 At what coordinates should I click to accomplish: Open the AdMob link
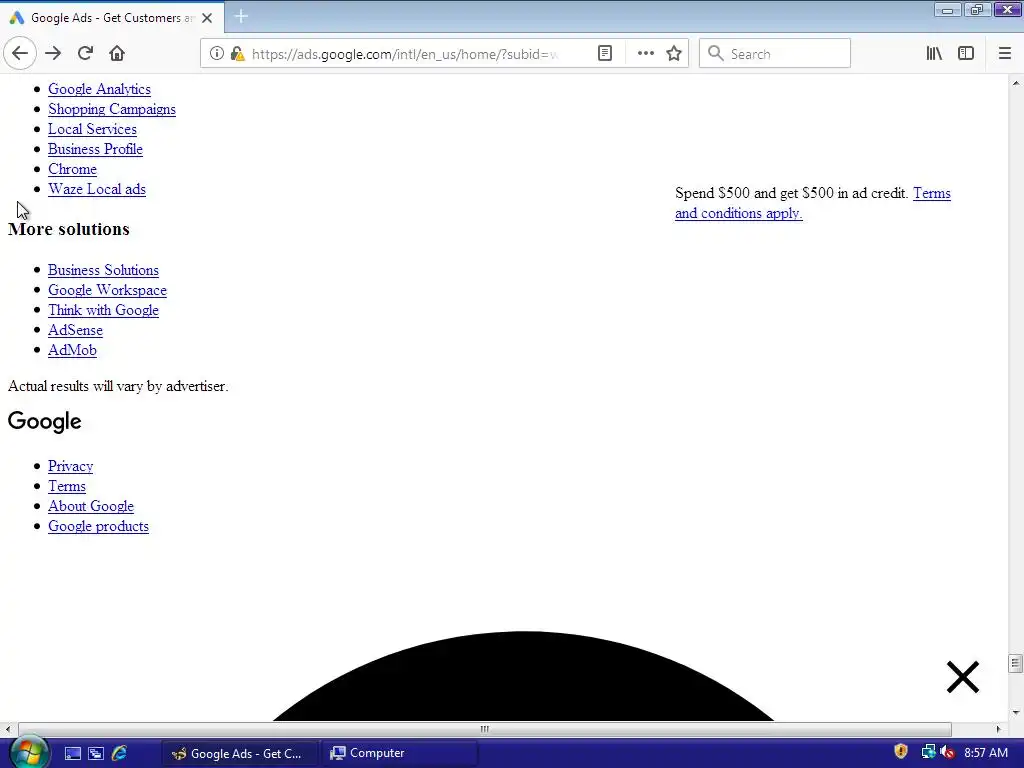72,350
